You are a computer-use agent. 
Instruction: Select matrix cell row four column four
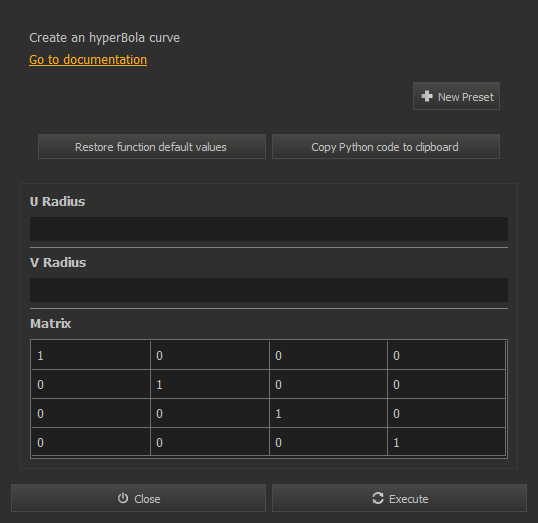click(x=446, y=442)
